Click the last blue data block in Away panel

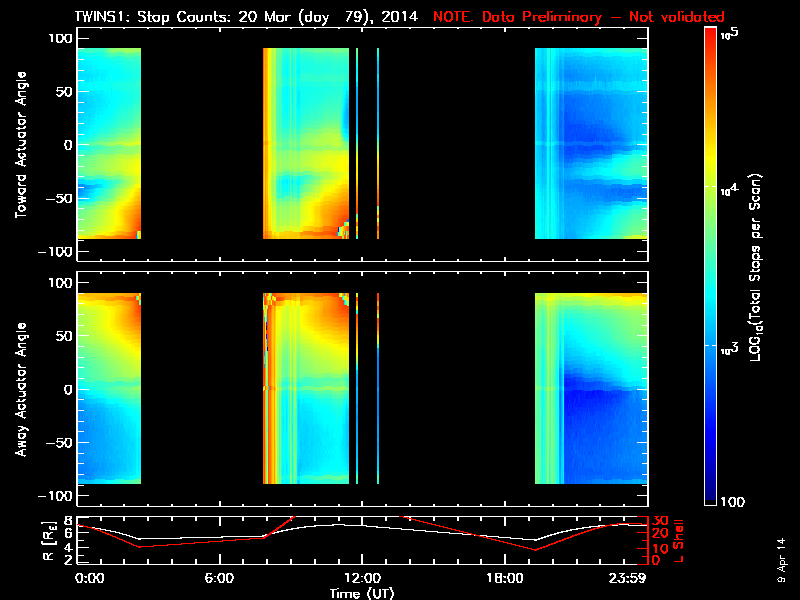591,388
